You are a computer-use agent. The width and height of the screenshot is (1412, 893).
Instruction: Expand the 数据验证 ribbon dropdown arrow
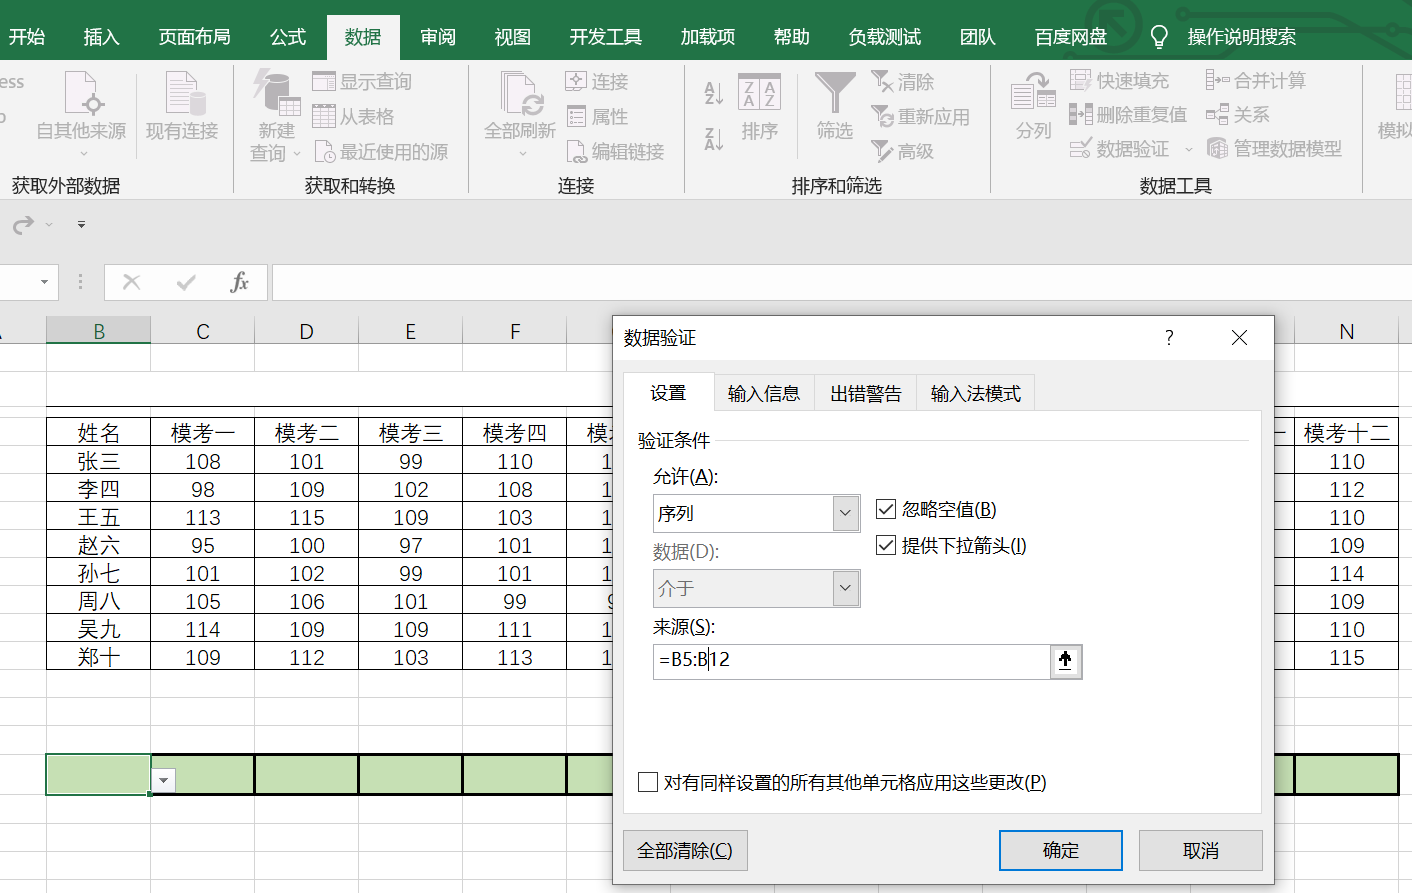(x=1189, y=149)
